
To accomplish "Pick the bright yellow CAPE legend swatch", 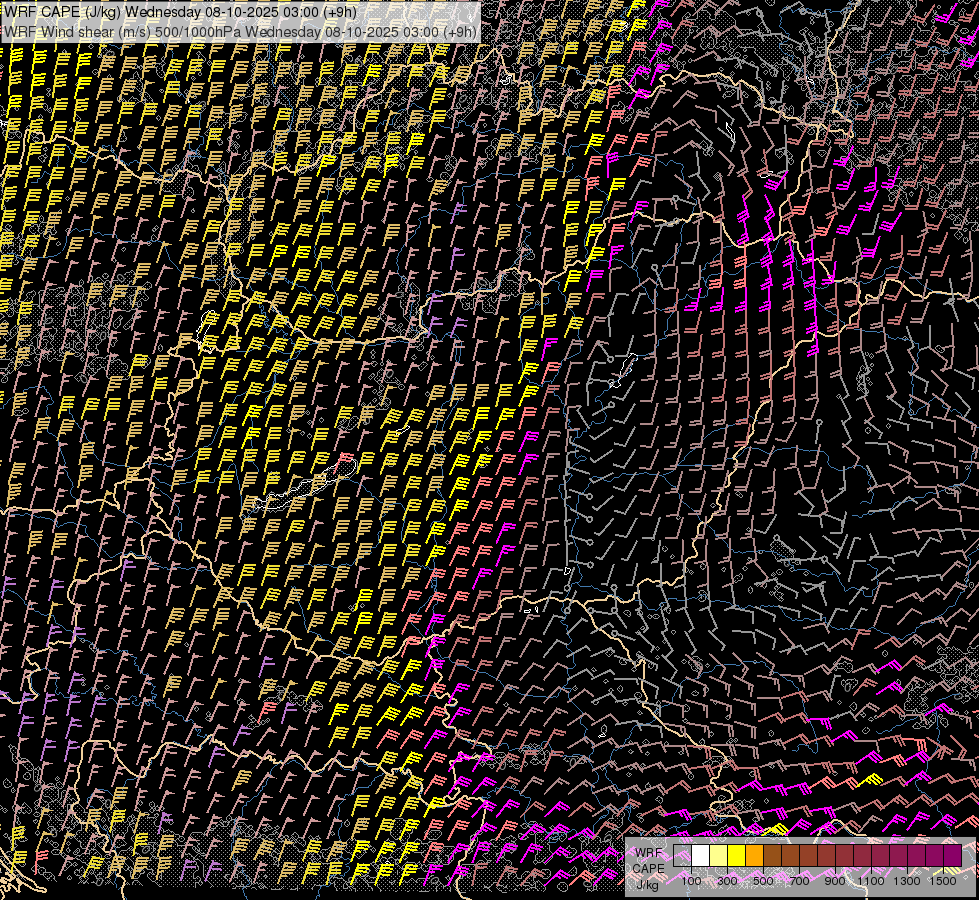I will (x=736, y=856).
